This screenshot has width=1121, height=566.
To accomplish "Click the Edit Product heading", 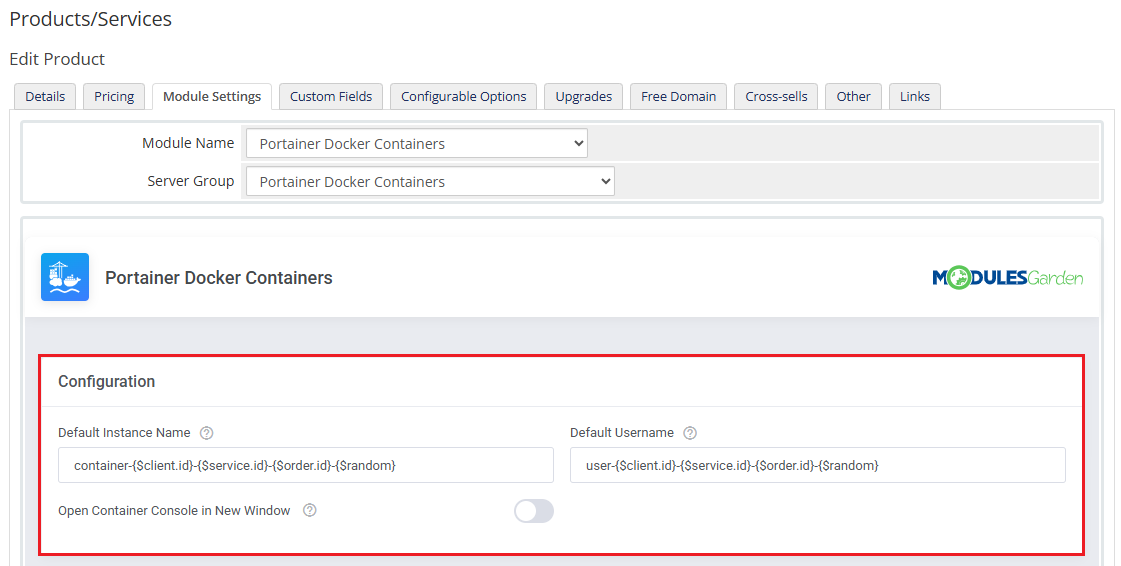I will pos(57,59).
